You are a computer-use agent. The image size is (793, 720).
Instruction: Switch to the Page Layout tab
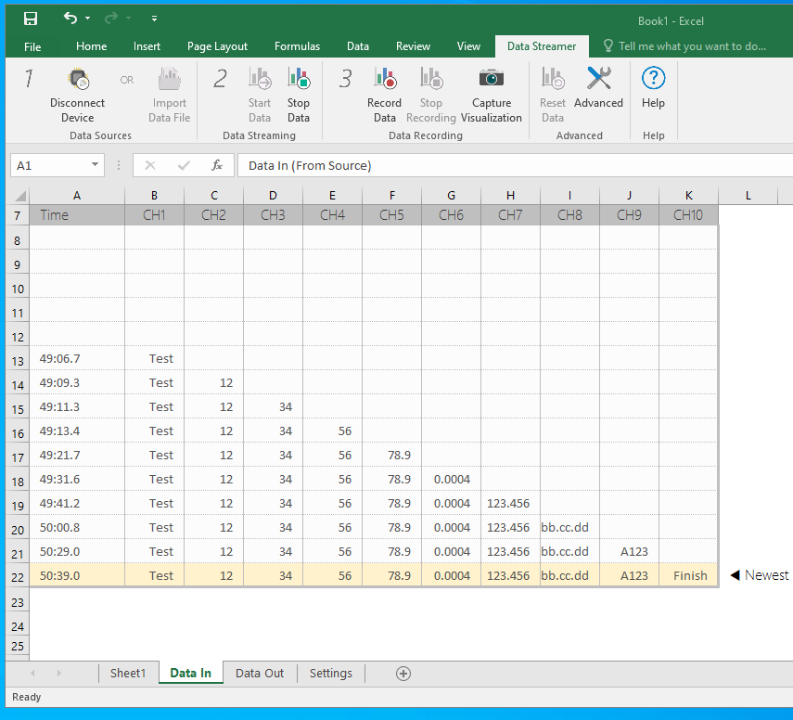pos(217,46)
